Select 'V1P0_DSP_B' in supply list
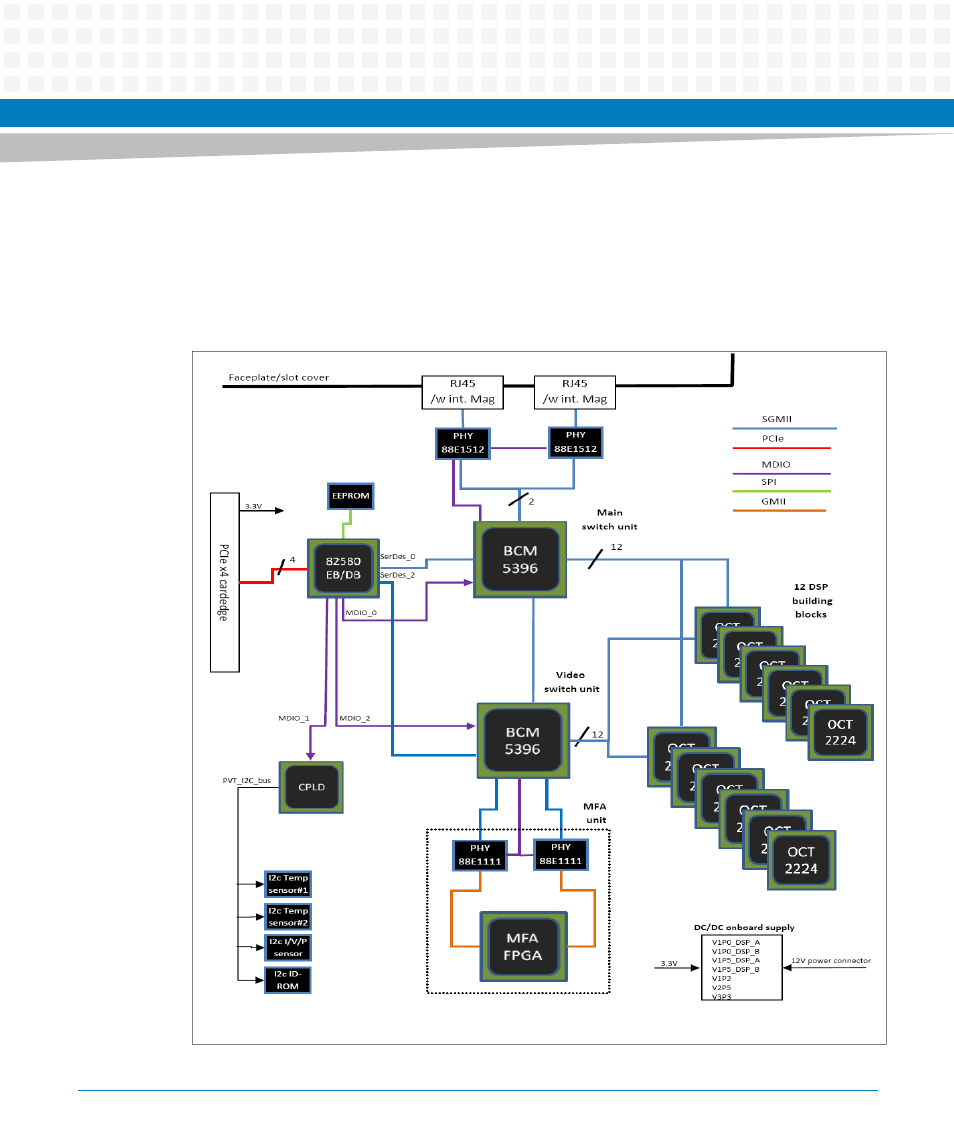This screenshot has height=1145, width=954. click(736, 951)
